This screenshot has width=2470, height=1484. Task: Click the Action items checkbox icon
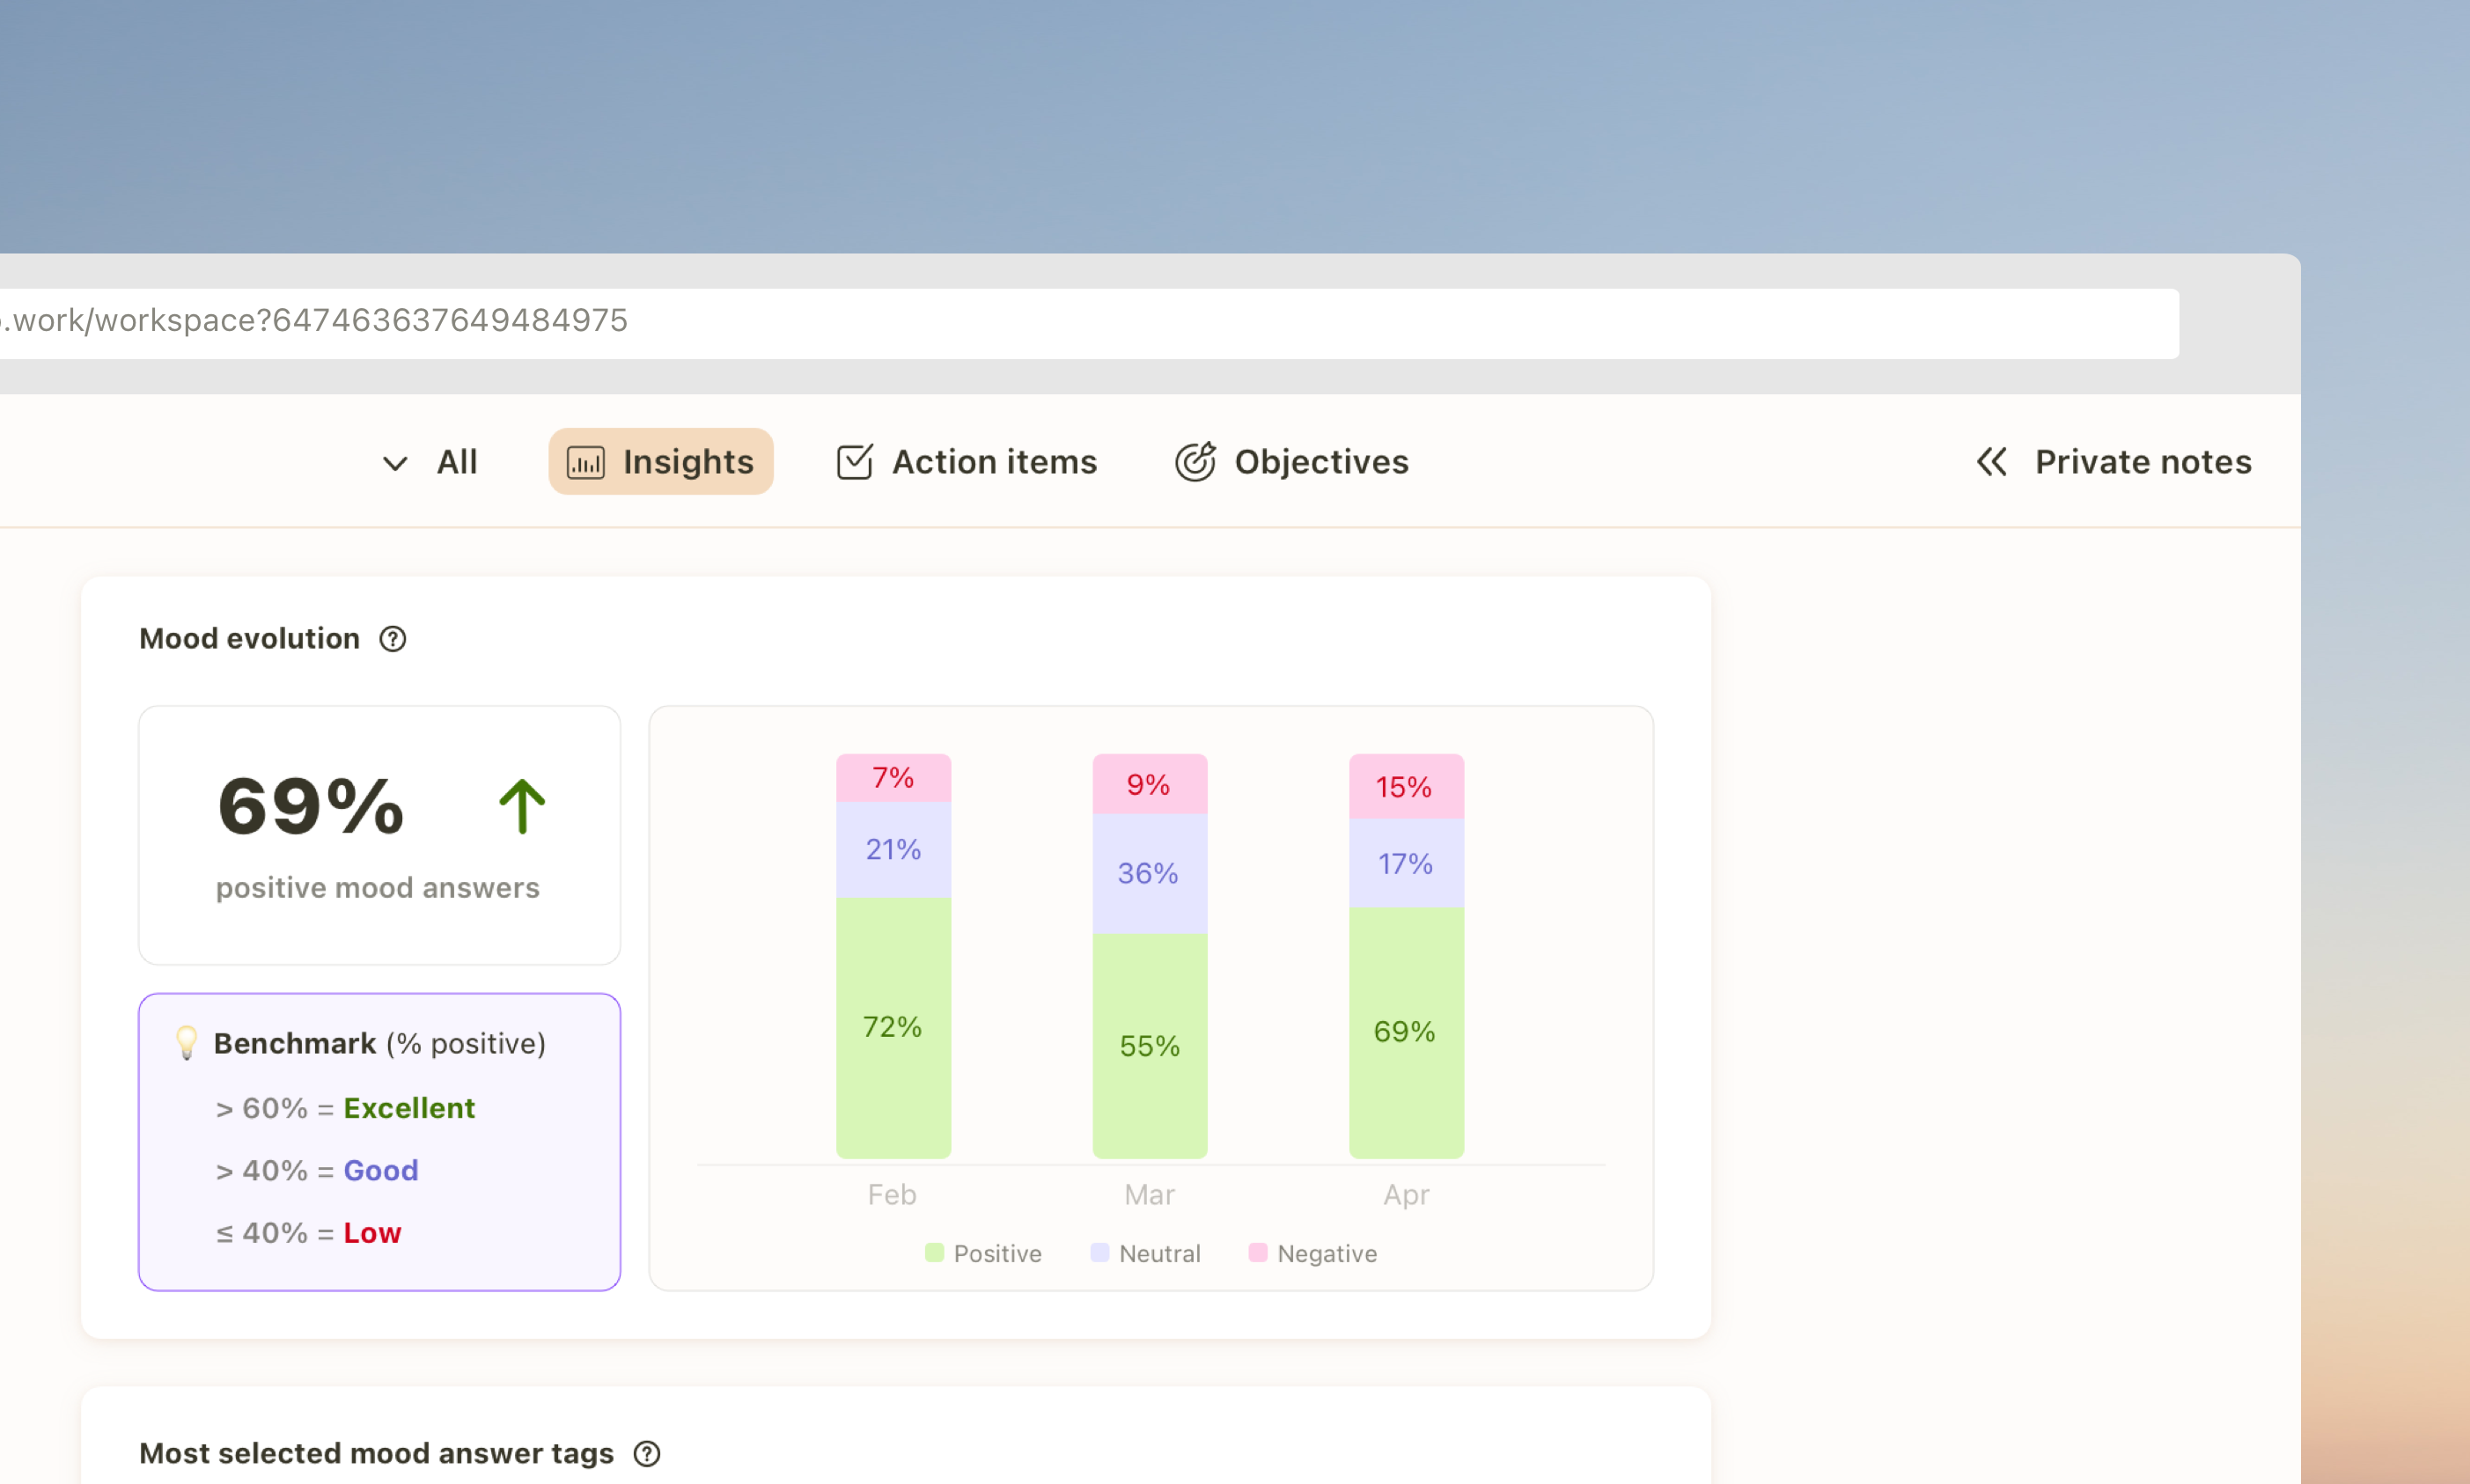click(854, 461)
